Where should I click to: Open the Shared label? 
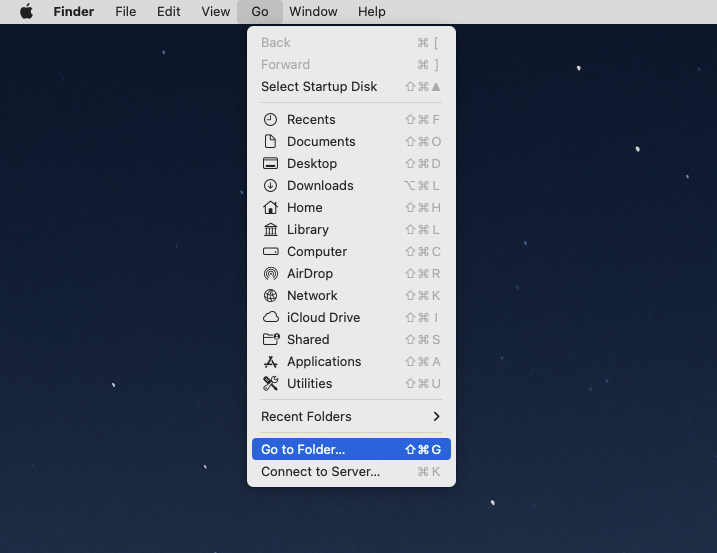point(308,339)
